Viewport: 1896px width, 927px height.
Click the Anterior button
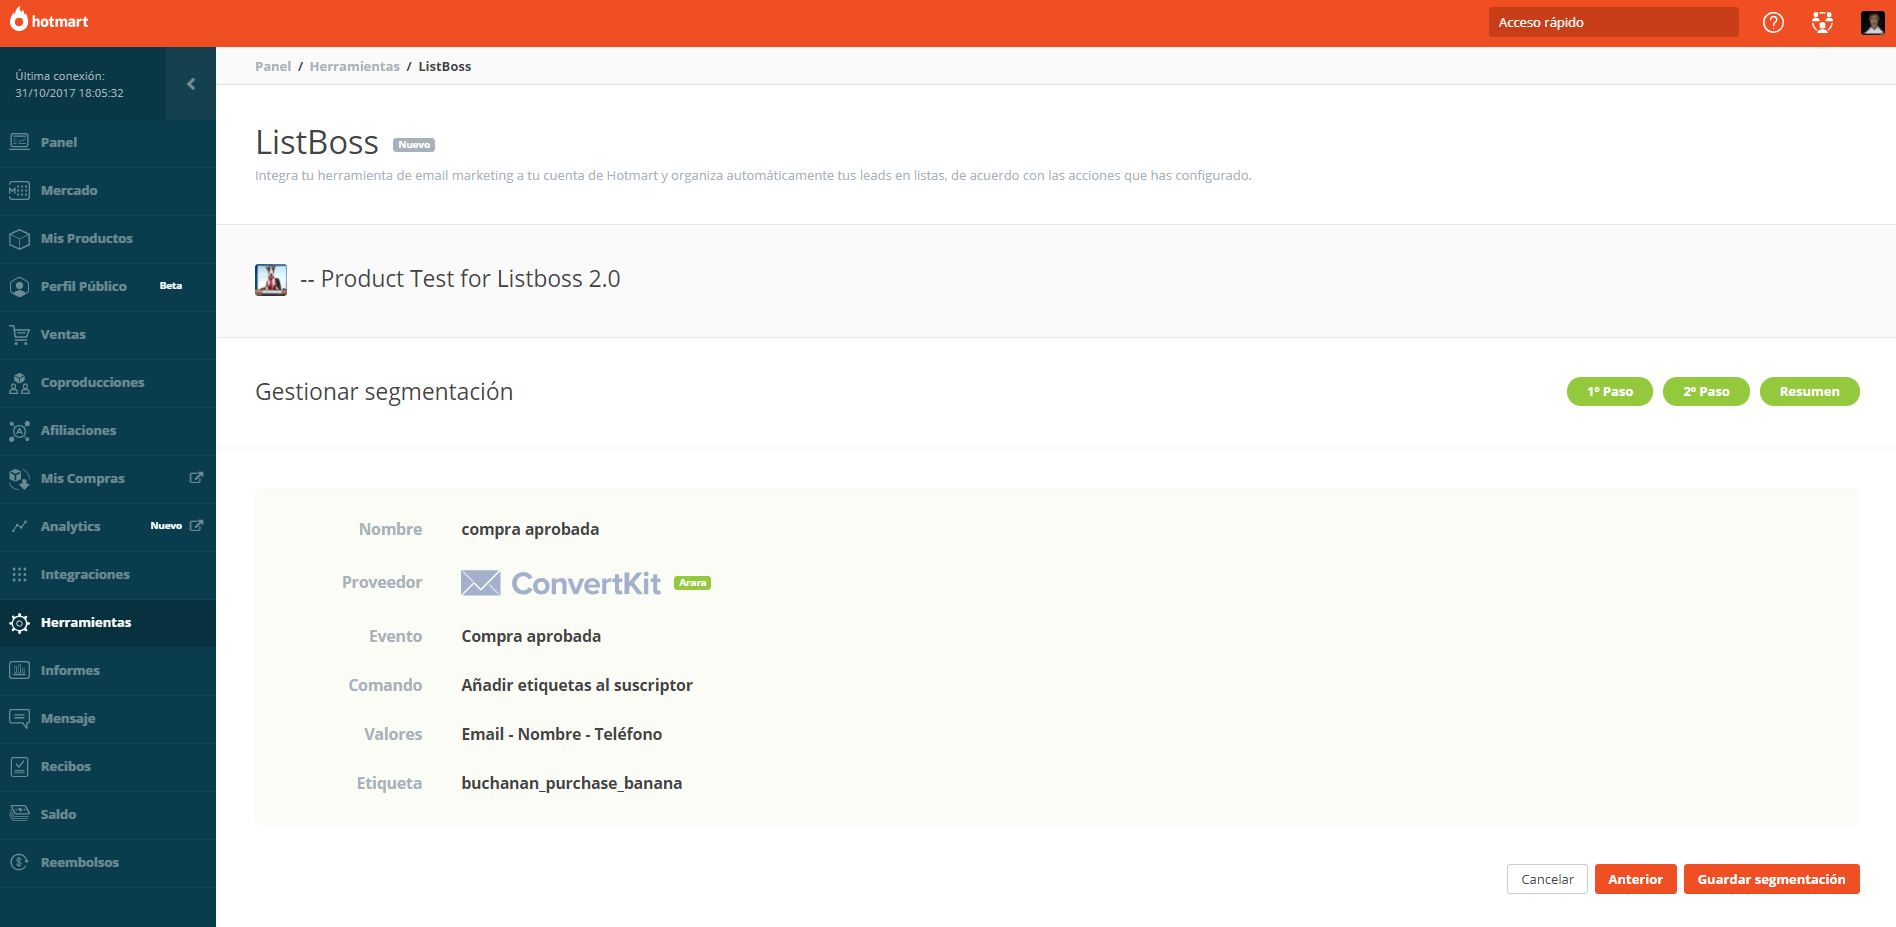(x=1635, y=879)
